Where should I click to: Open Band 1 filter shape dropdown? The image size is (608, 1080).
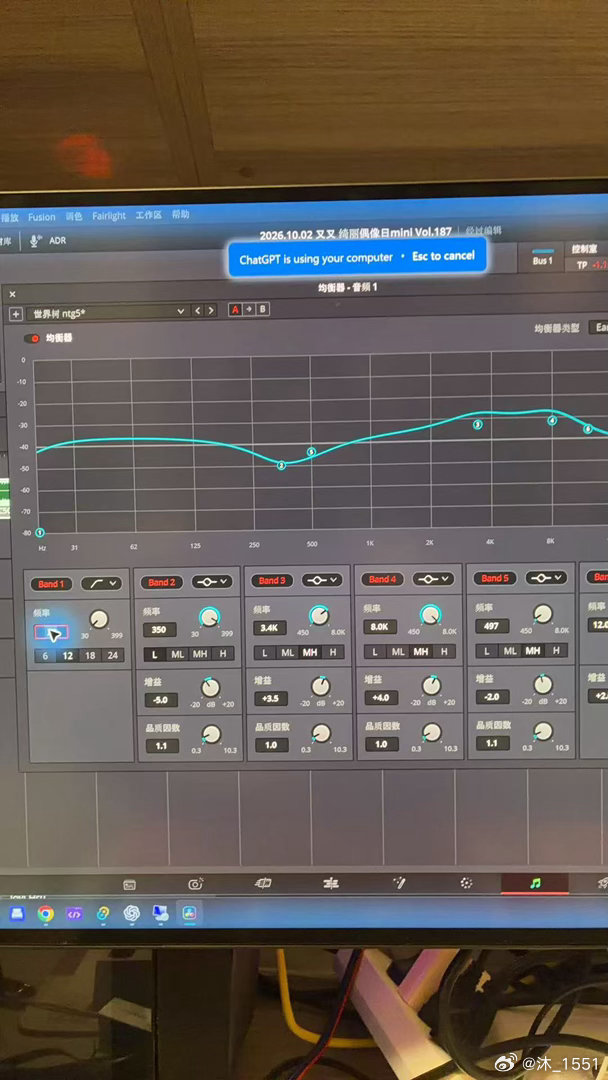click(102, 583)
